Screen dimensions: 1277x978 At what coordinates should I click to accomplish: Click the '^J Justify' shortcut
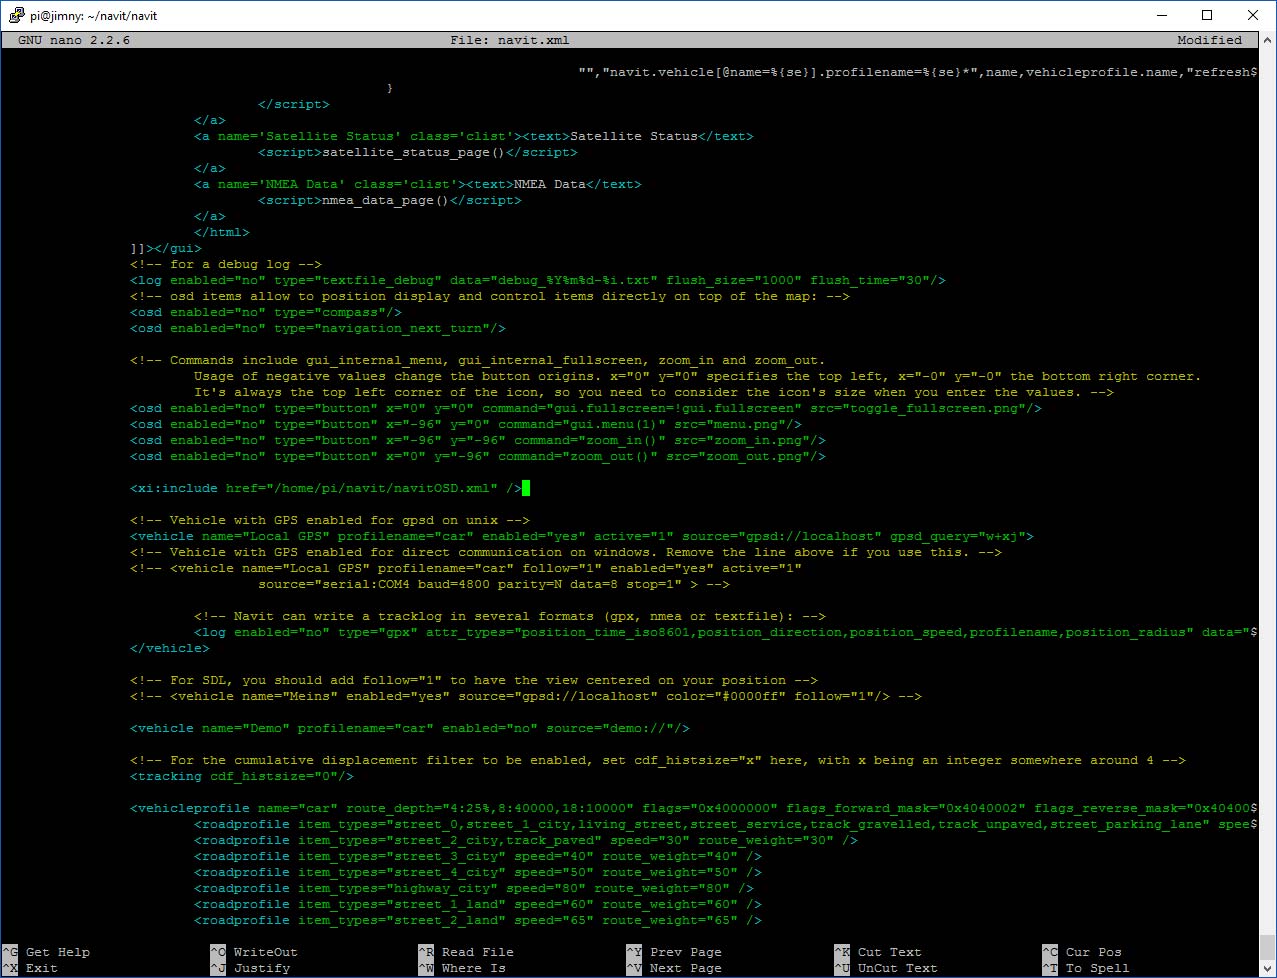[x=250, y=968]
